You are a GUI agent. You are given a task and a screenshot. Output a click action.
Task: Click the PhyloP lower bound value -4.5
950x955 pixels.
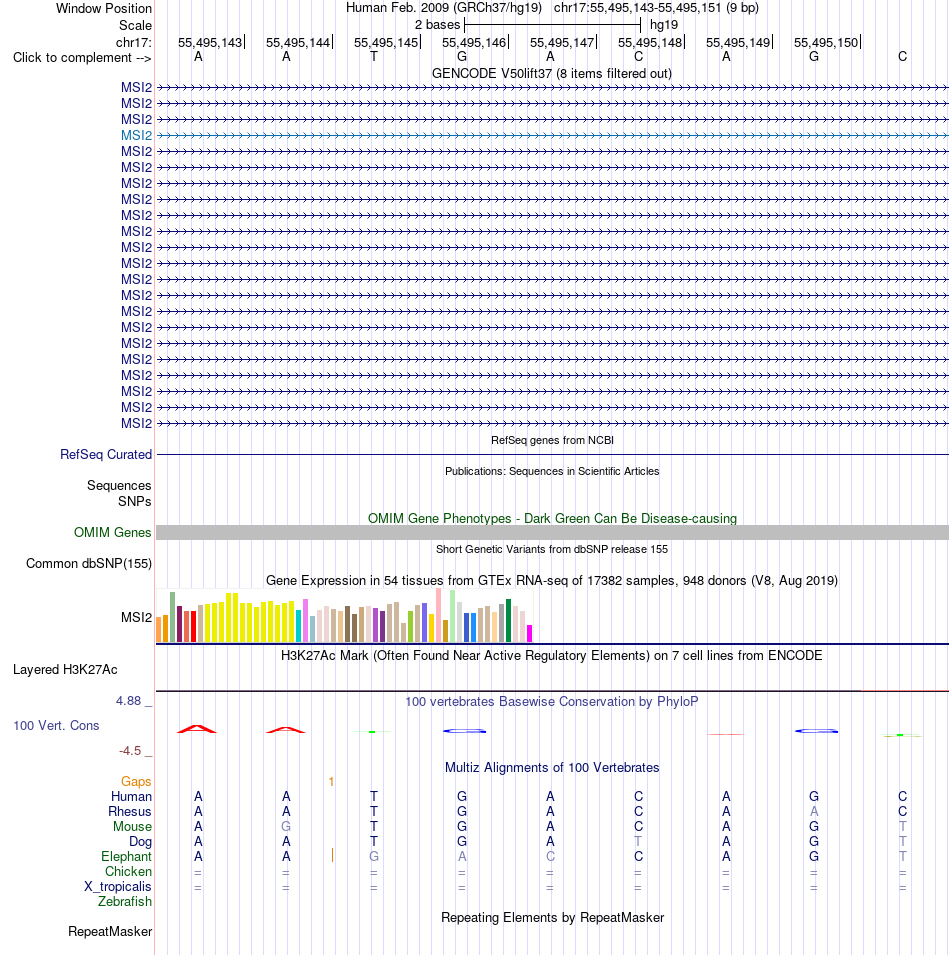(130, 751)
